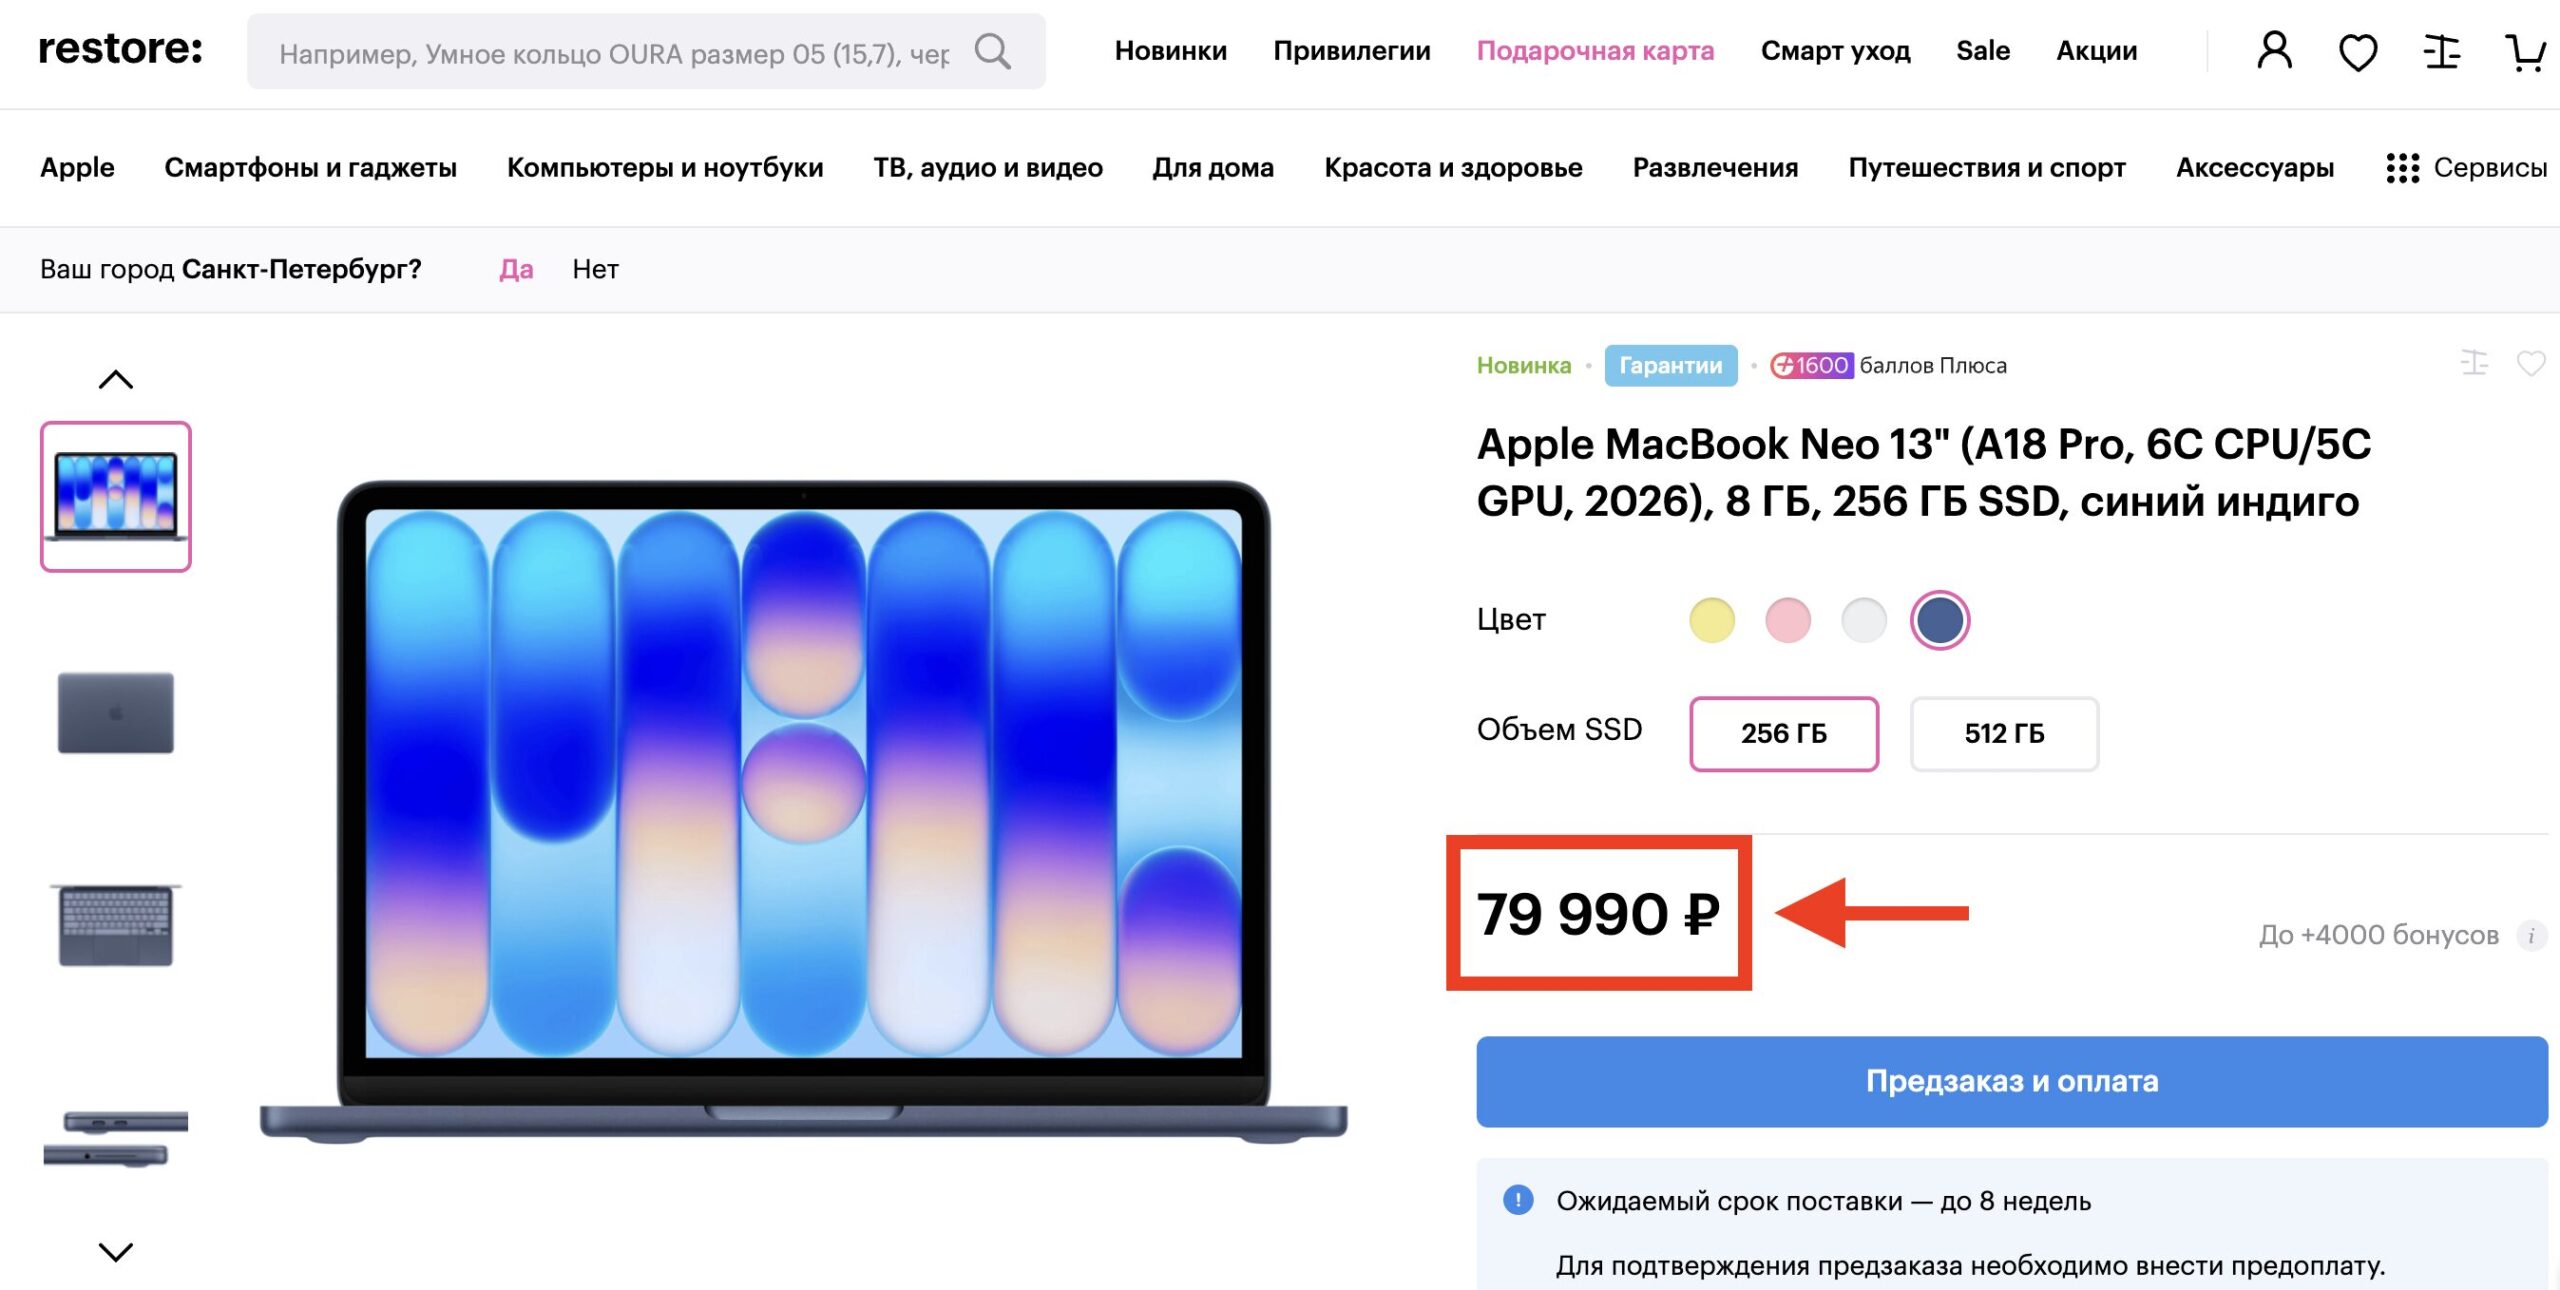Image resolution: width=2560 pixels, height=1290 pixels.
Task: Open the wishlist heart icon in header
Action: point(2360,51)
